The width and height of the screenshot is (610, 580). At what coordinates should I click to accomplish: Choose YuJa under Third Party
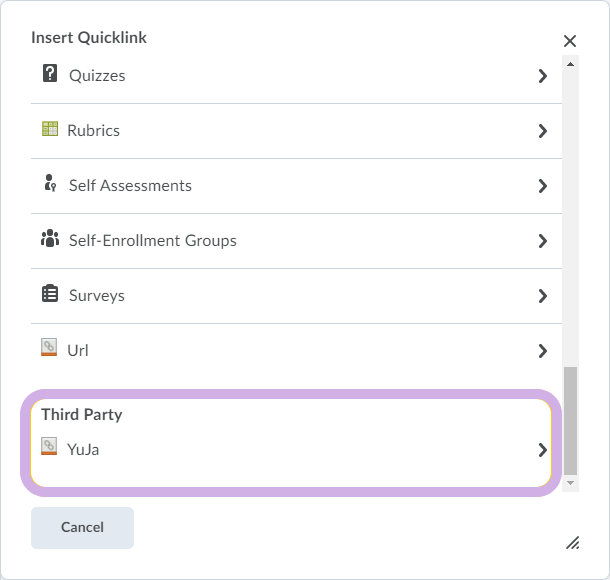point(291,450)
